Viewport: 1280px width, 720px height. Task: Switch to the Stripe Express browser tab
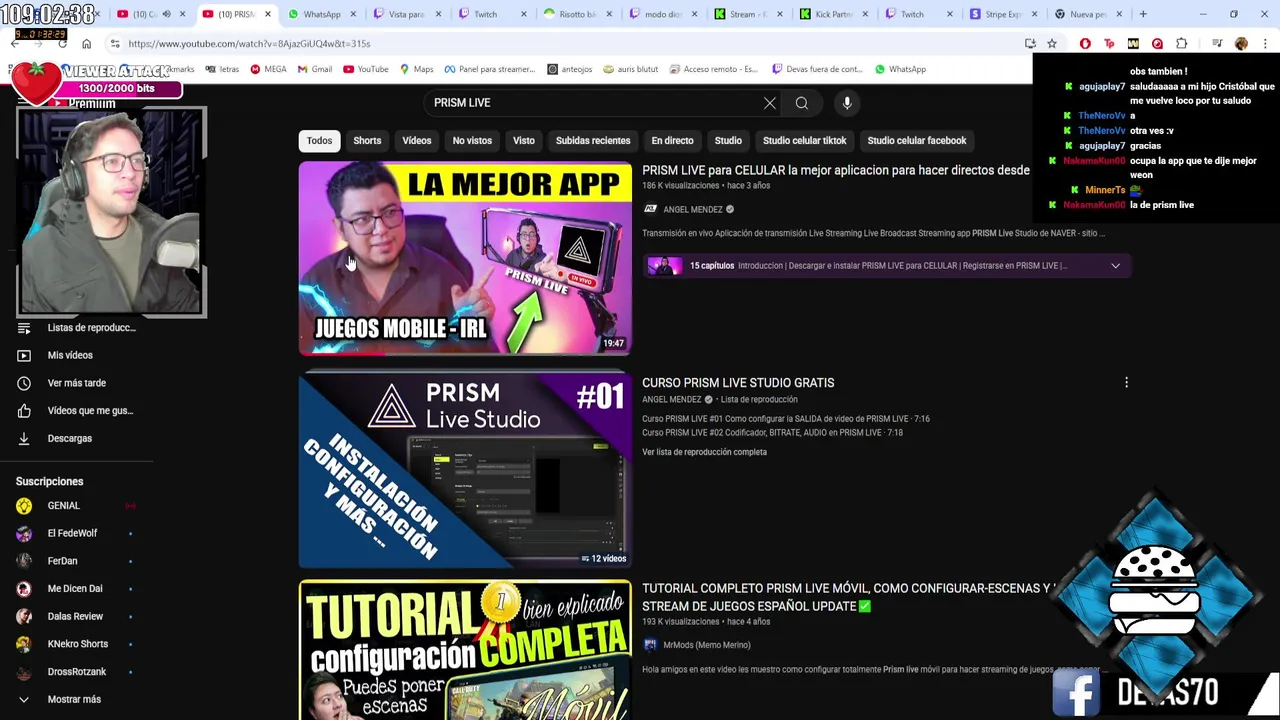[x=1002, y=14]
